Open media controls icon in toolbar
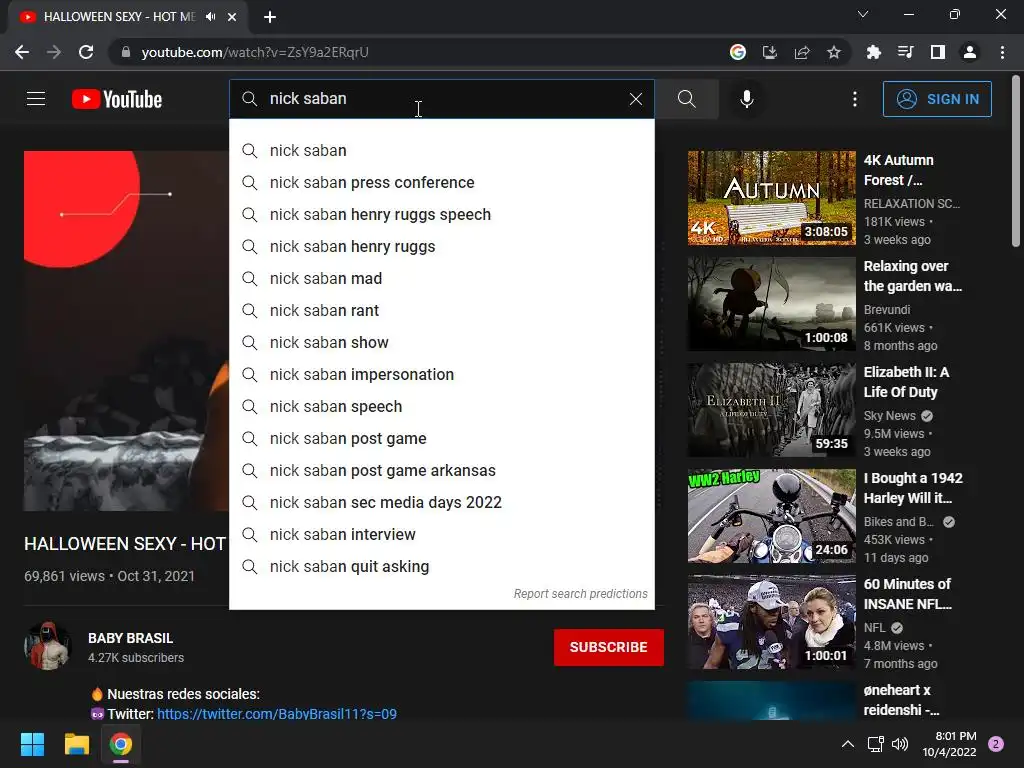The width and height of the screenshot is (1024, 768). pos(905,52)
